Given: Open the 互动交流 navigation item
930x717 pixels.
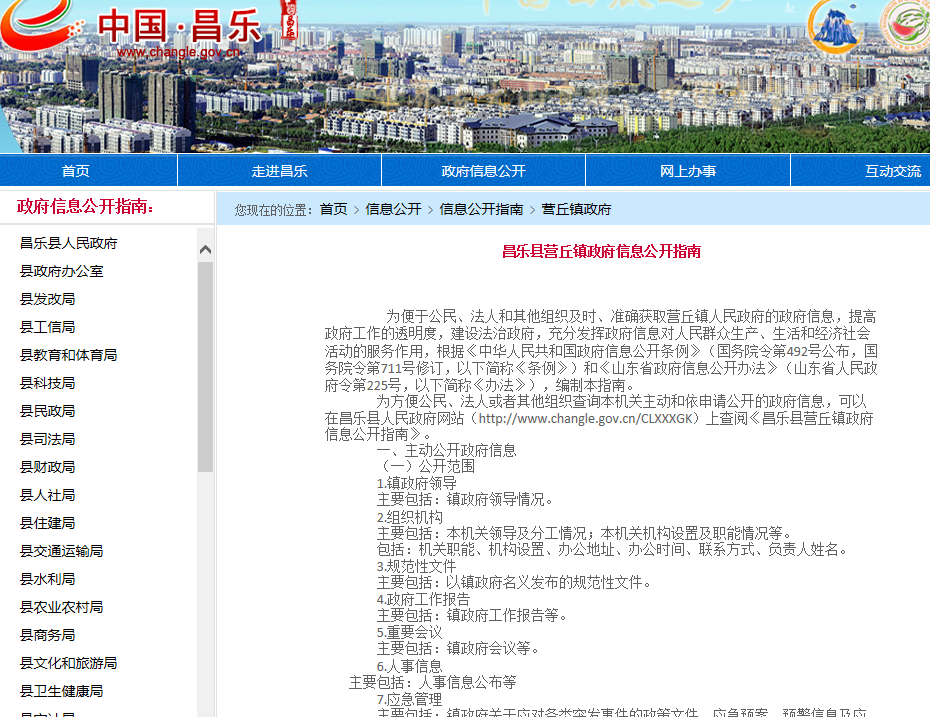Looking at the screenshot, I should click(892, 171).
